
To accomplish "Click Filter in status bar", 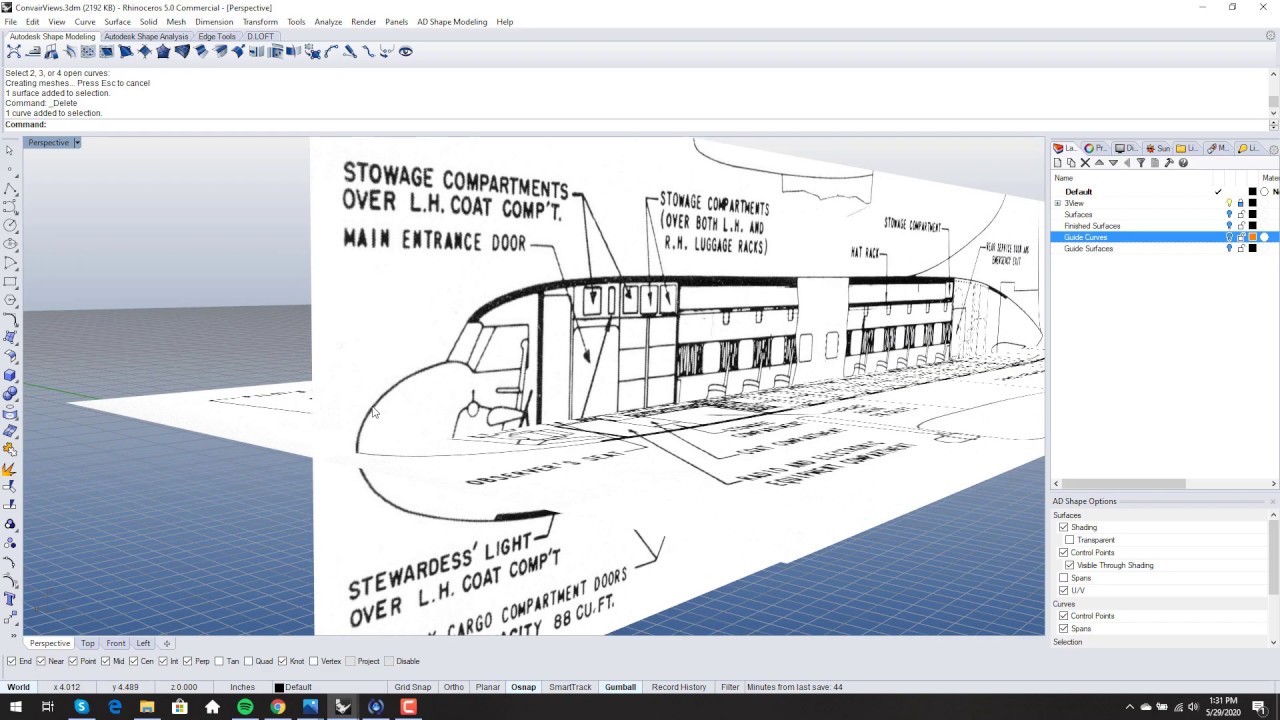I will [x=730, y=687].
